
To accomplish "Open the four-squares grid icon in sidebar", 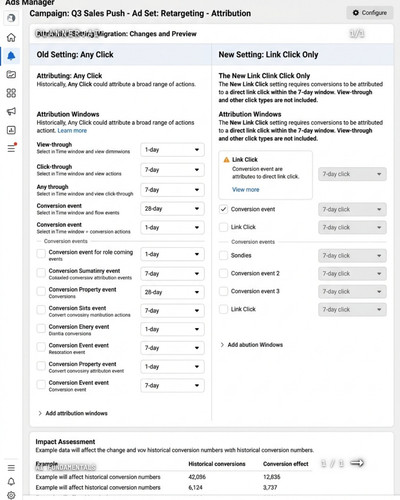I will [x=11, y=93].
